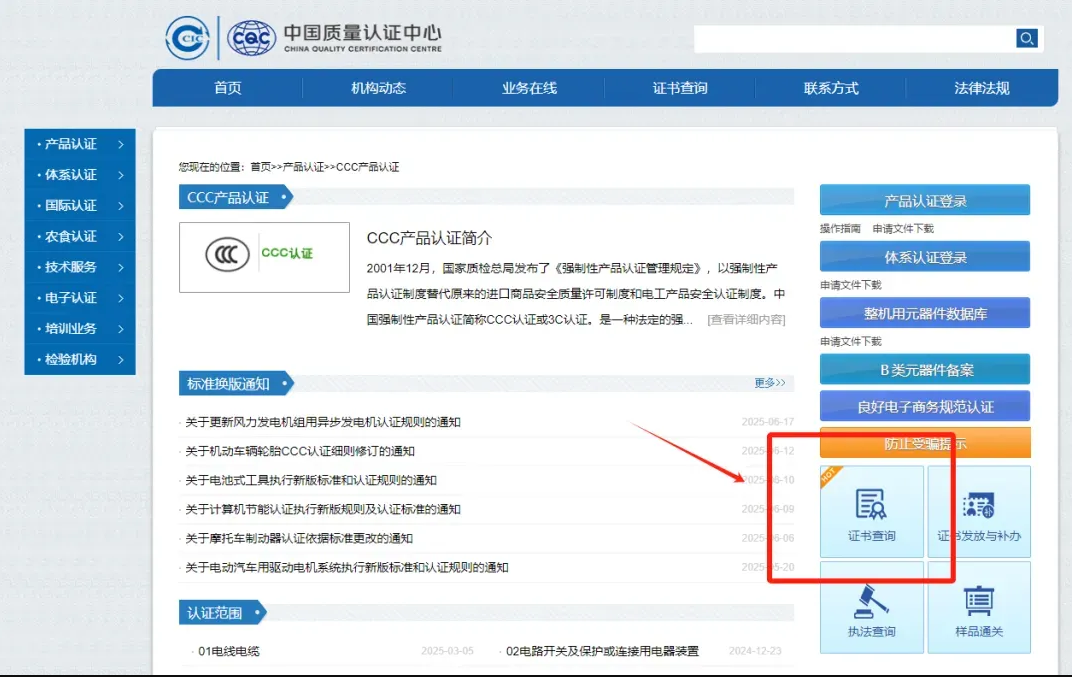Open 样品通关 using its board icon
This screenshot has height=677, width=1072.
(979, 607)
